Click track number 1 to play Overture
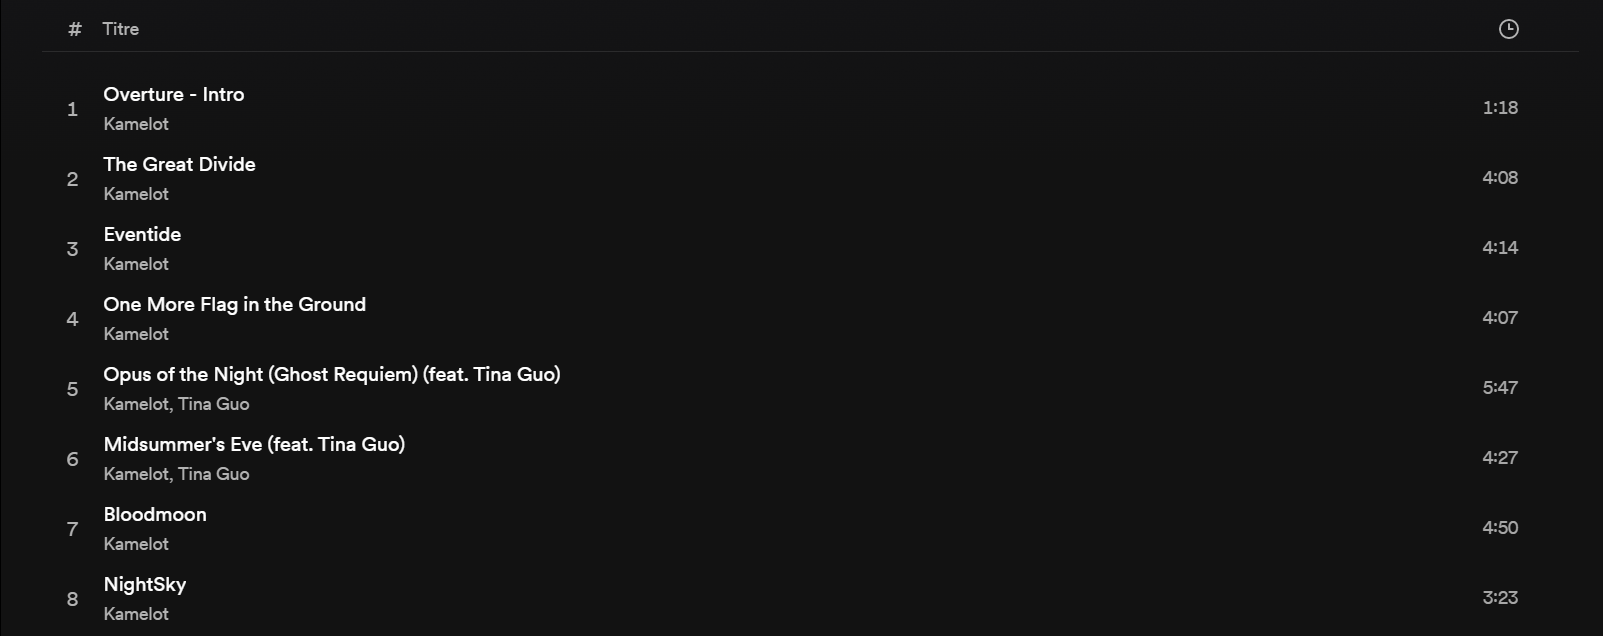The image size is (1603, 636). (x=72, y=109)
